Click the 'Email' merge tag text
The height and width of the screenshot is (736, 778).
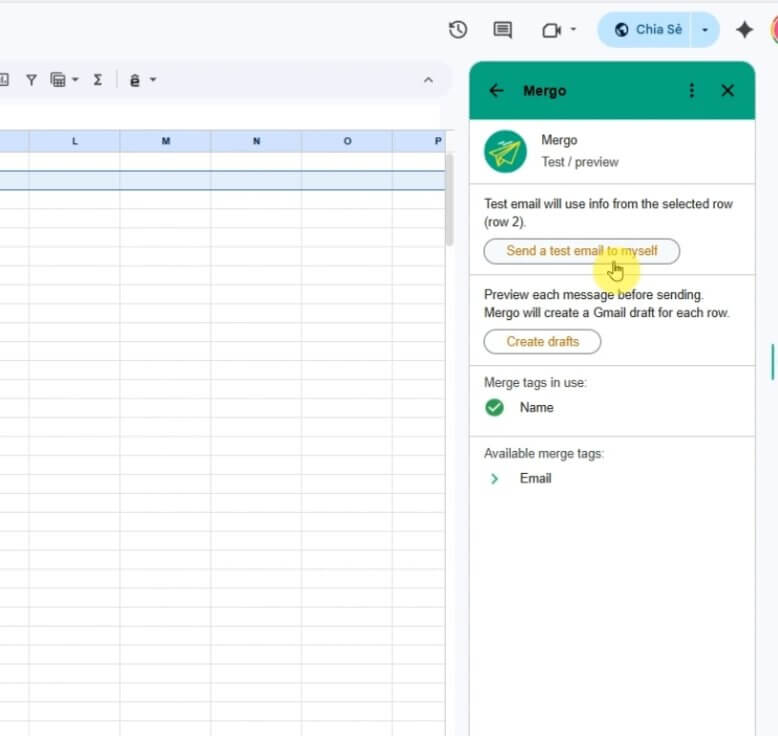point(535,478)
